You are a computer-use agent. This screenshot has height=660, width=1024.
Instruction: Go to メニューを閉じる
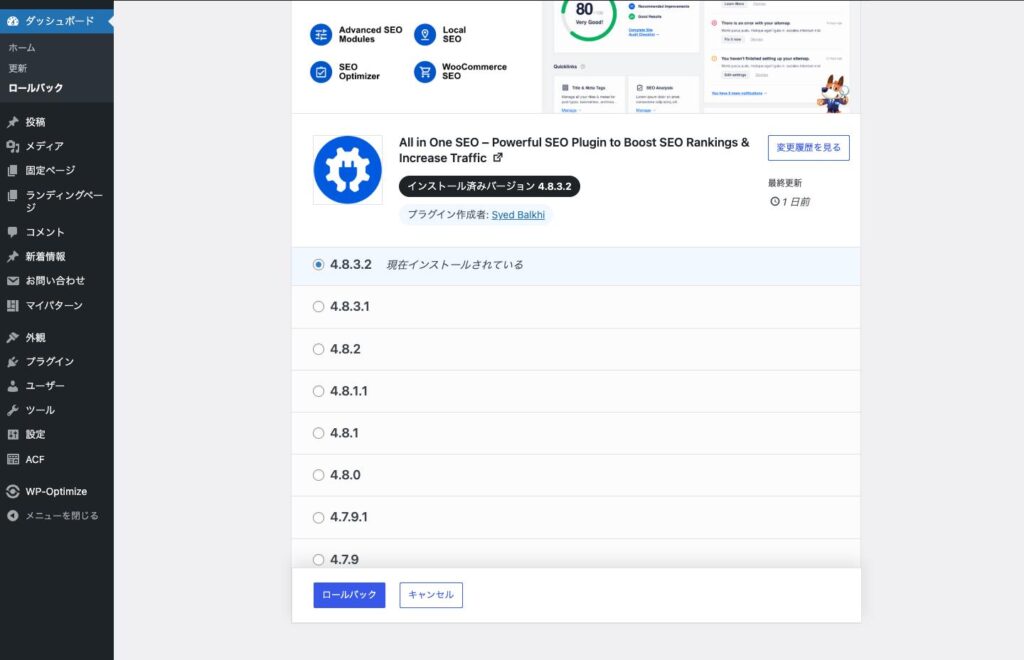pyautogui.click(x=62, y=516)
